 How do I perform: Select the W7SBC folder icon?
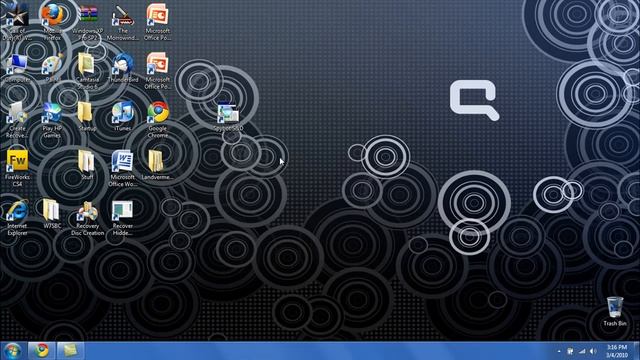[x=52, y=211]
